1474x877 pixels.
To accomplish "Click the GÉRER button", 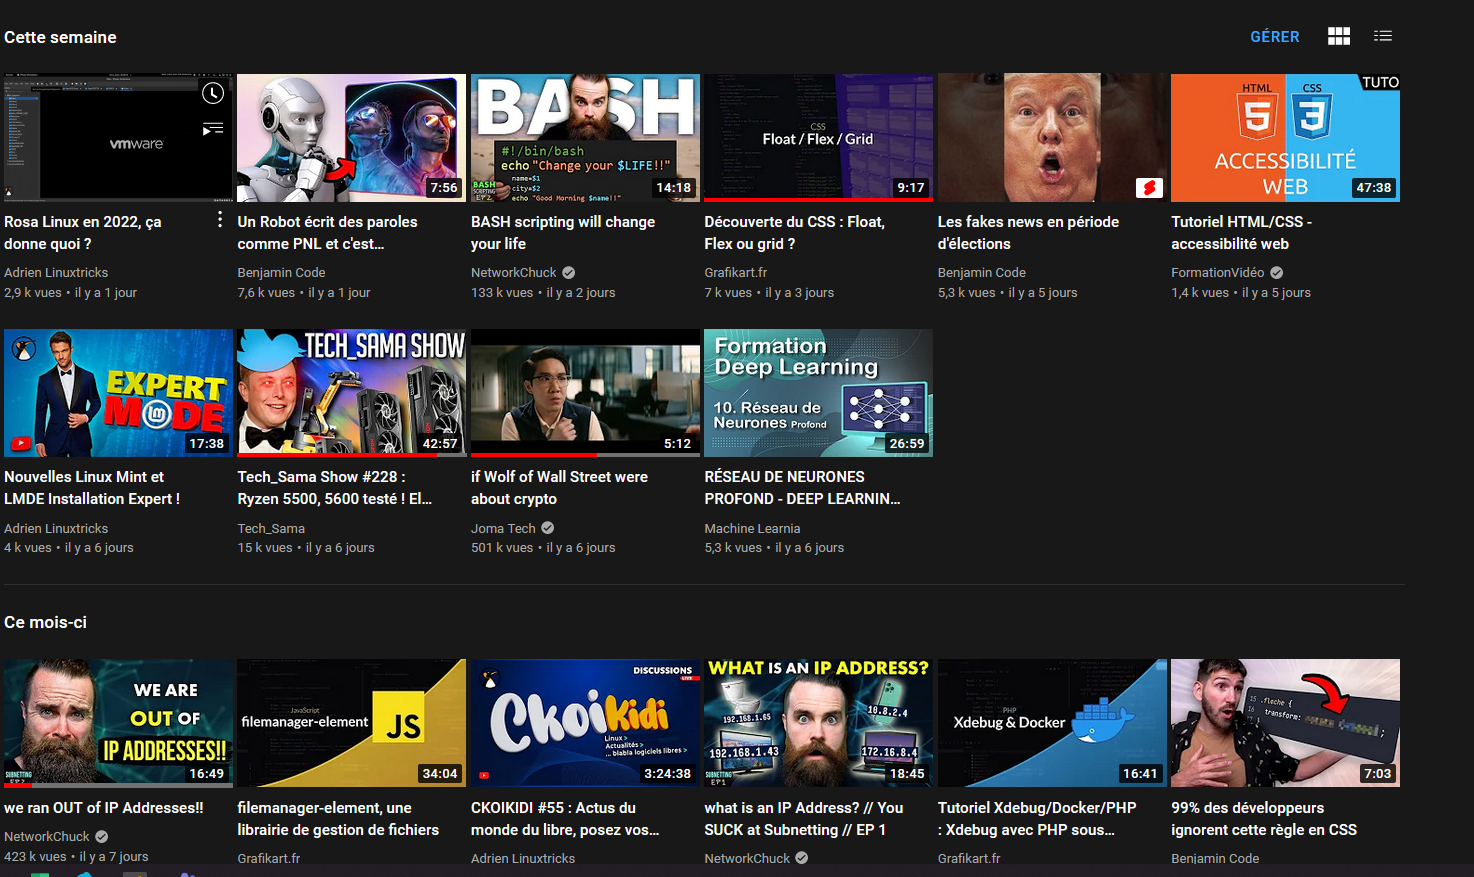I will (x=1274, y=36).
